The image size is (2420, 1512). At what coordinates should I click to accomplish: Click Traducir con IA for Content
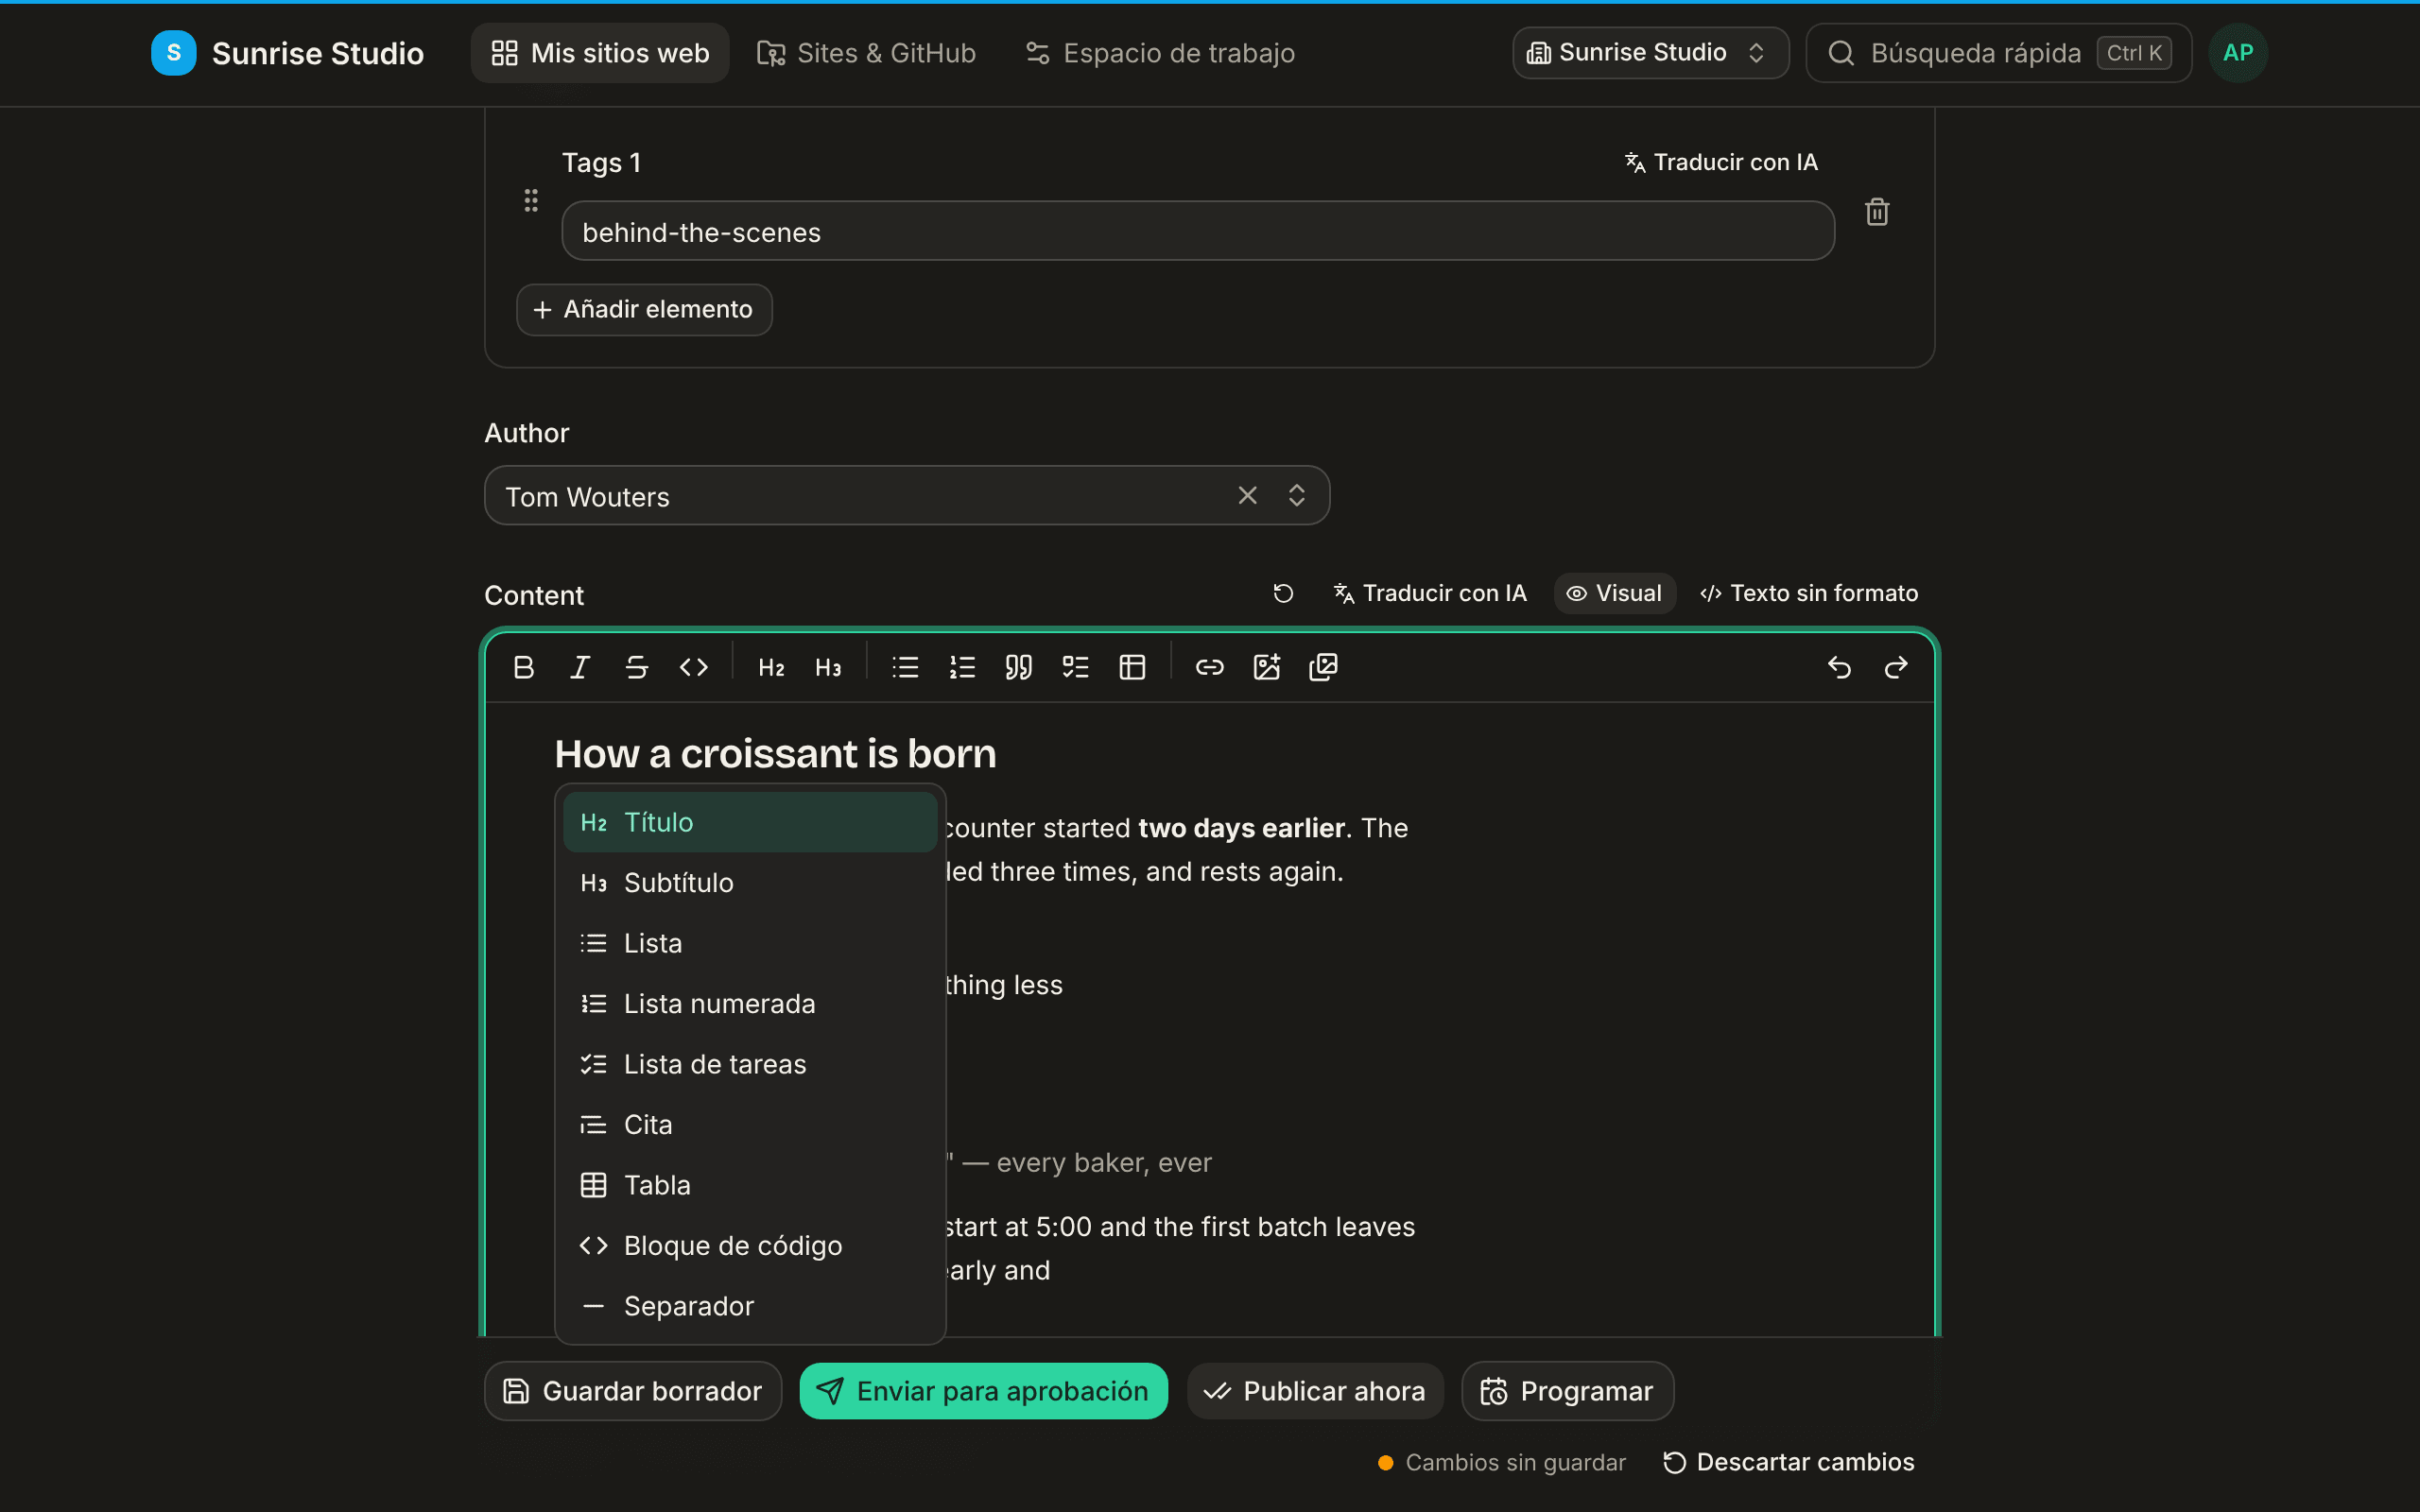[1430, 594]
